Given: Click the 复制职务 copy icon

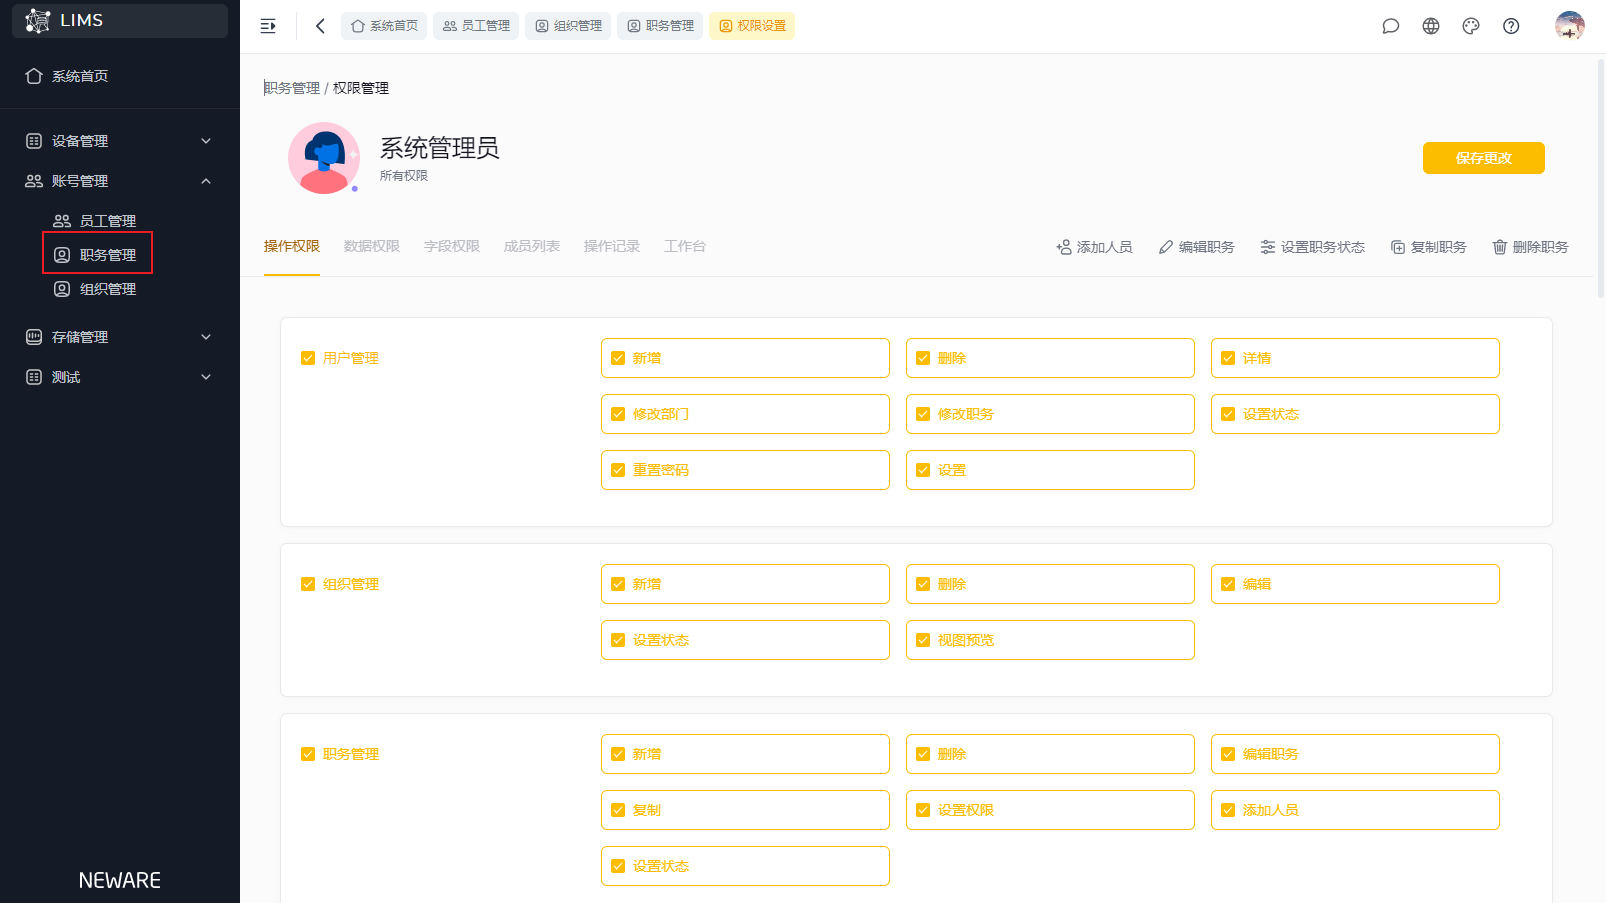Looking at the screenshot, I should click(x=1398, y=247).
